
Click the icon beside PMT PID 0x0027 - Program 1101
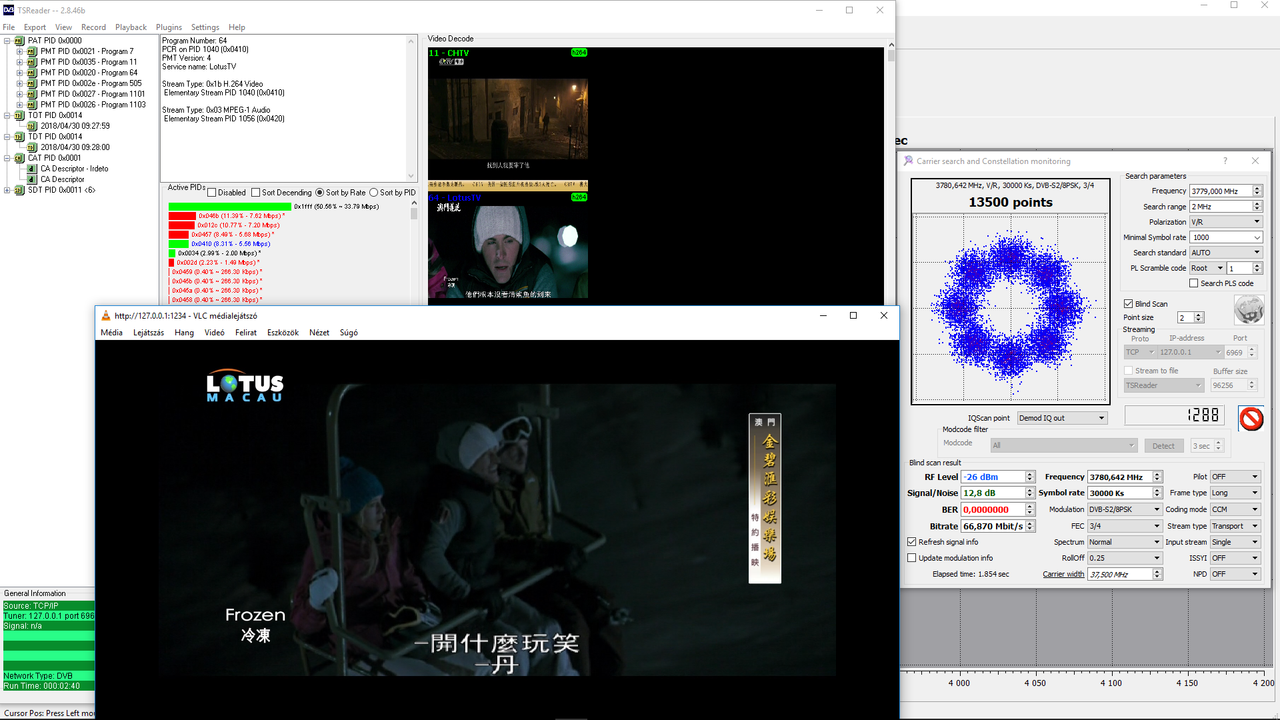pos(33,94)
